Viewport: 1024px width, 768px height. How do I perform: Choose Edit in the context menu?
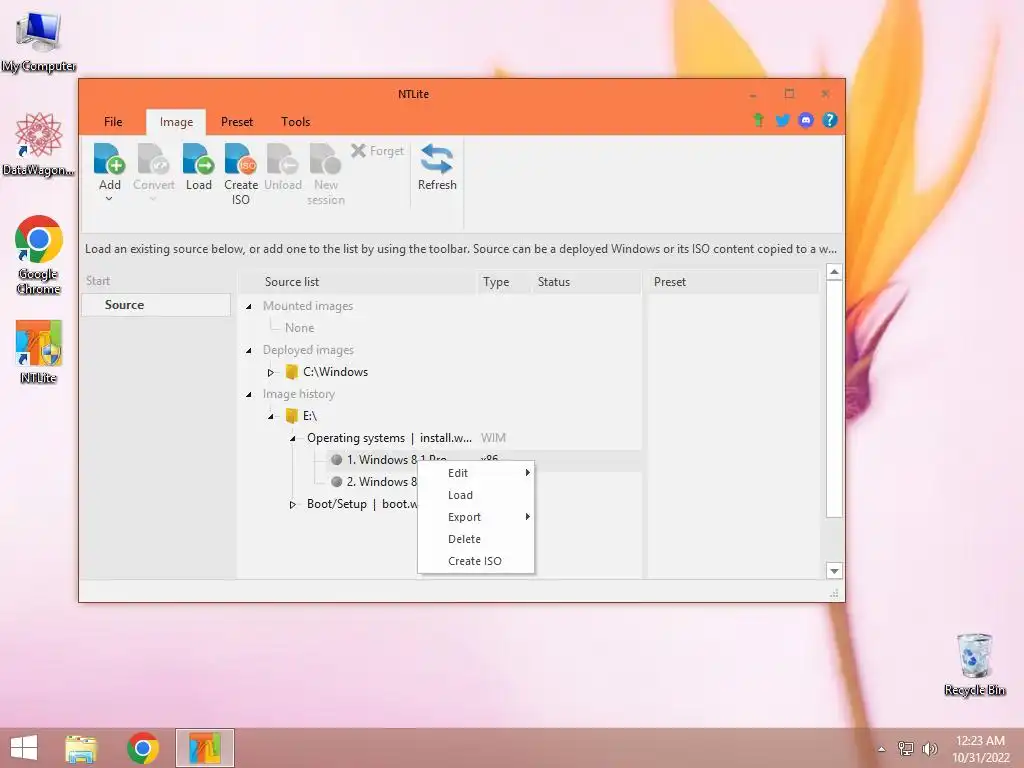pyautogui.click(x=476, y=473)
